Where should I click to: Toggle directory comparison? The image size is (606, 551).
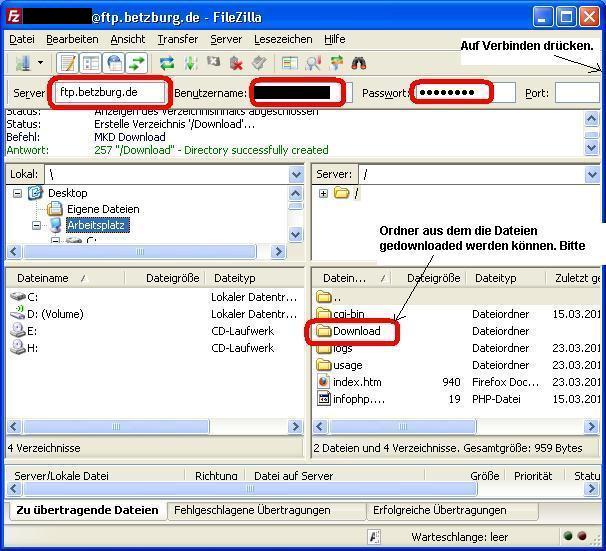pos(289,63)
